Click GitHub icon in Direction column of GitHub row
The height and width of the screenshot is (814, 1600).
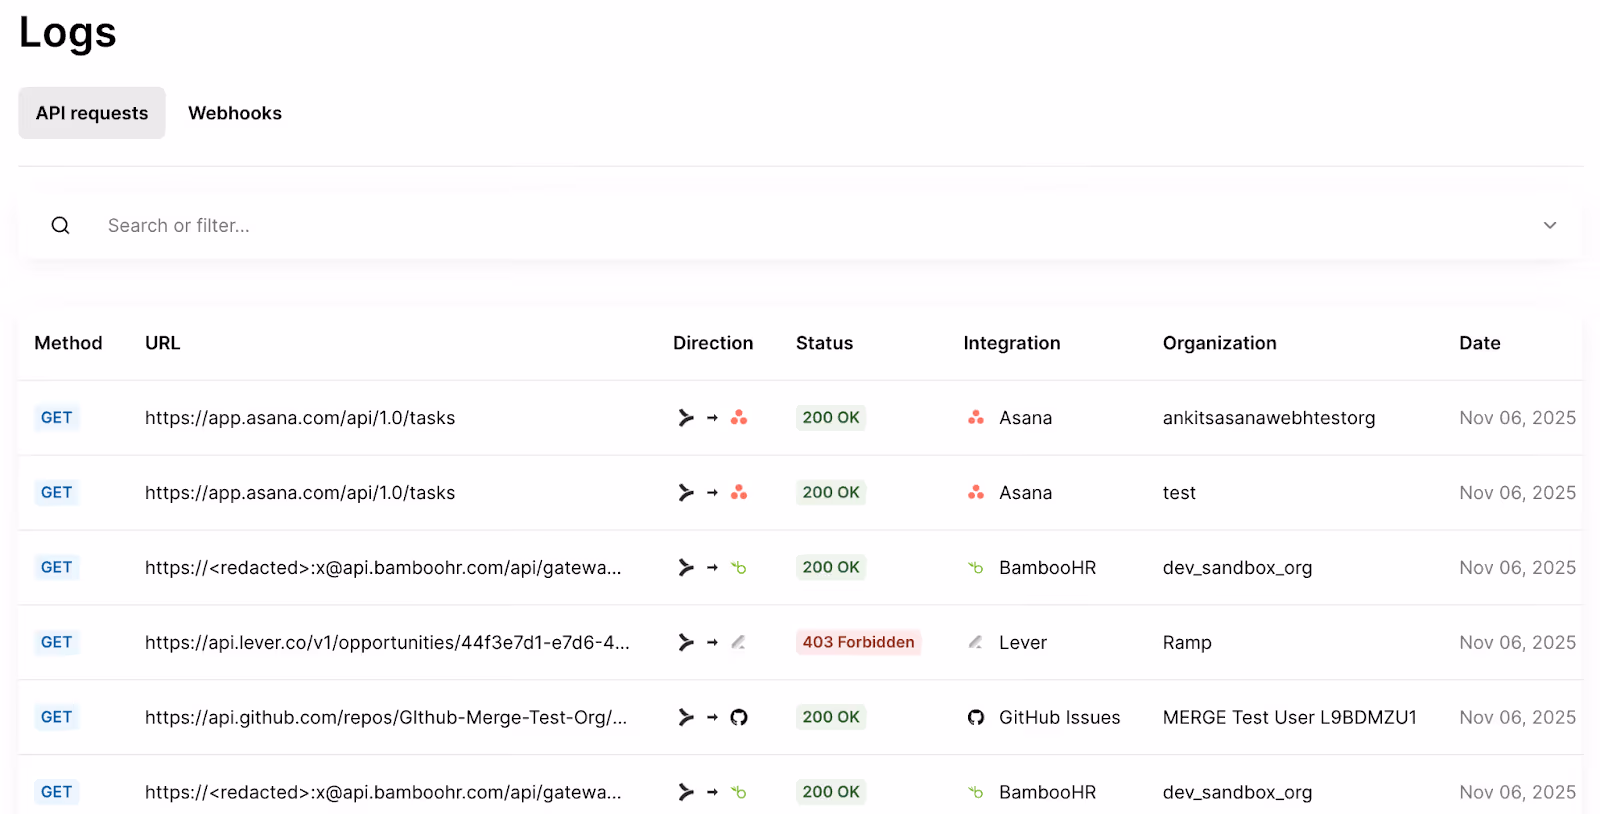click(x=739, y=718)
